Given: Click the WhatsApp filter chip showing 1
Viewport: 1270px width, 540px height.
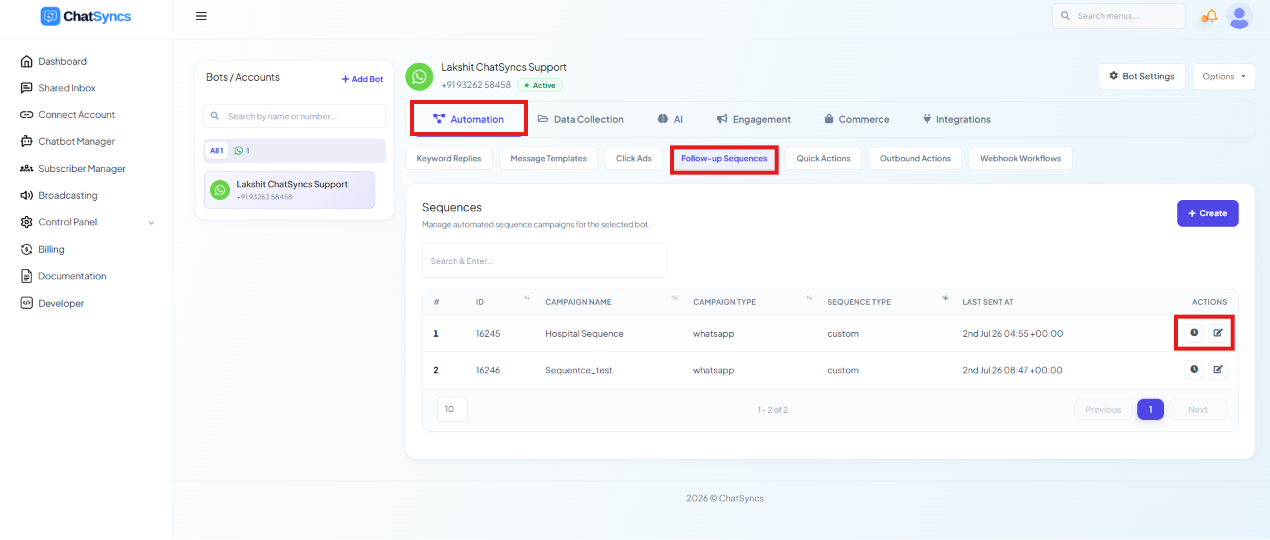Looking at the screenshot, I should coord(242,151).
